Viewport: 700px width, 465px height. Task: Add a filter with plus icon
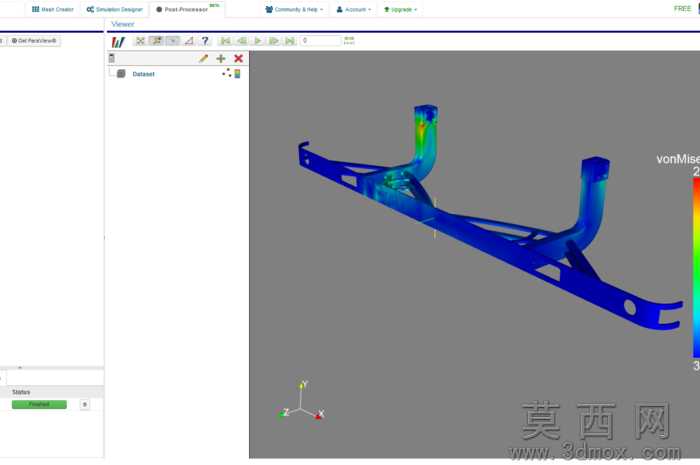(x=221, y=58)
